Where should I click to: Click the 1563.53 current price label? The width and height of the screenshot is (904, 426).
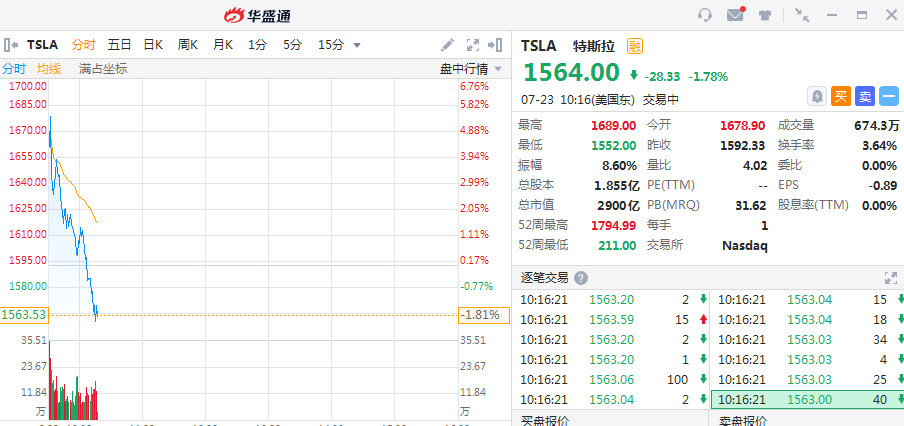[24, 315]
